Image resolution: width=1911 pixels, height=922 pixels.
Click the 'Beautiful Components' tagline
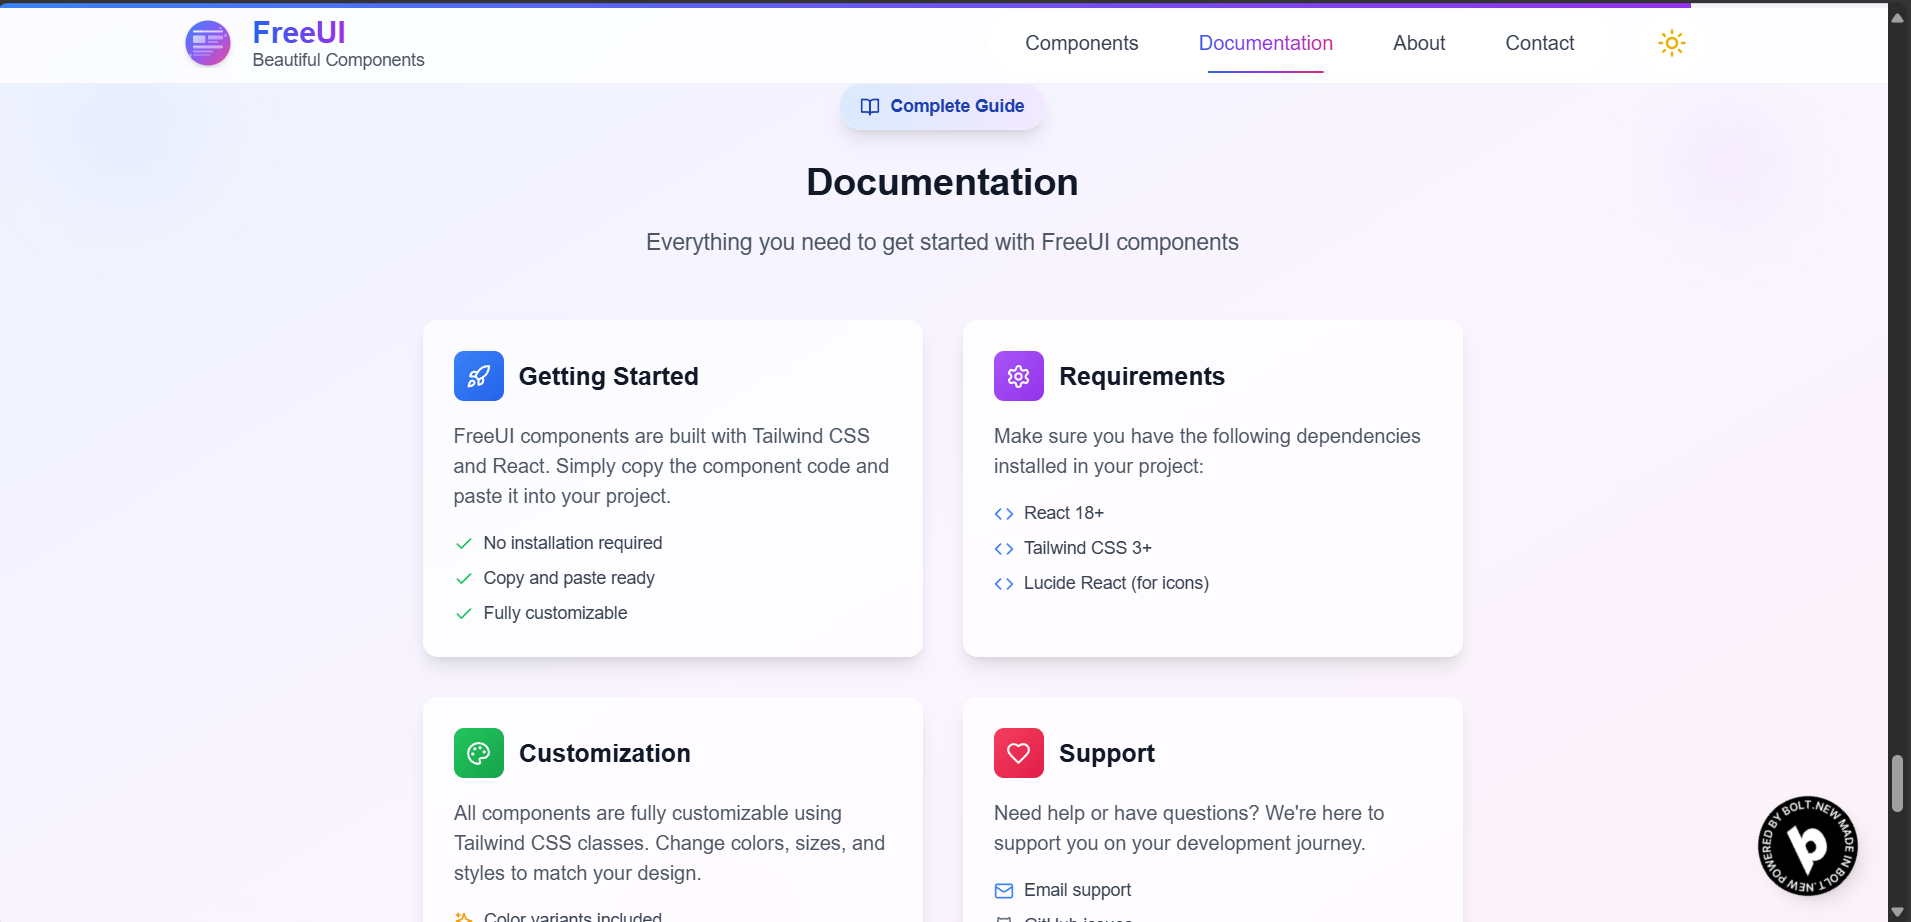click(339, 60)
